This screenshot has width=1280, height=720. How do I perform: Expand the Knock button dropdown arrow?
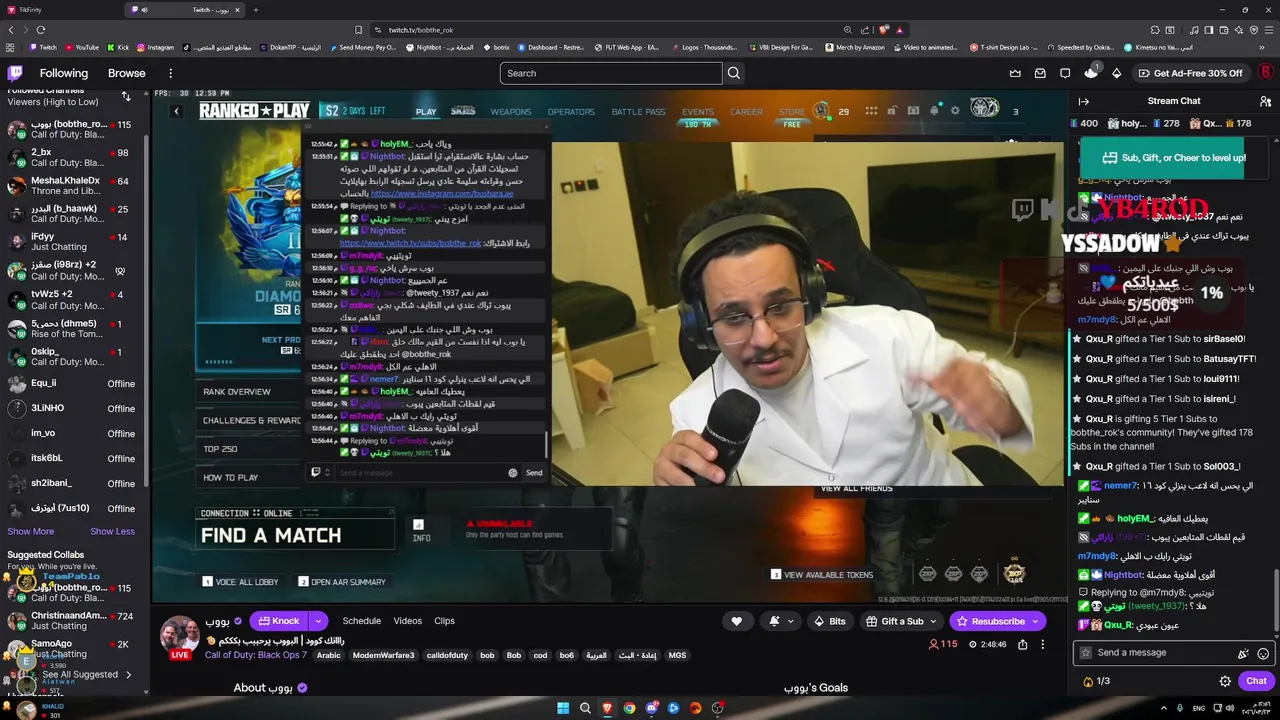coord(317,621)
